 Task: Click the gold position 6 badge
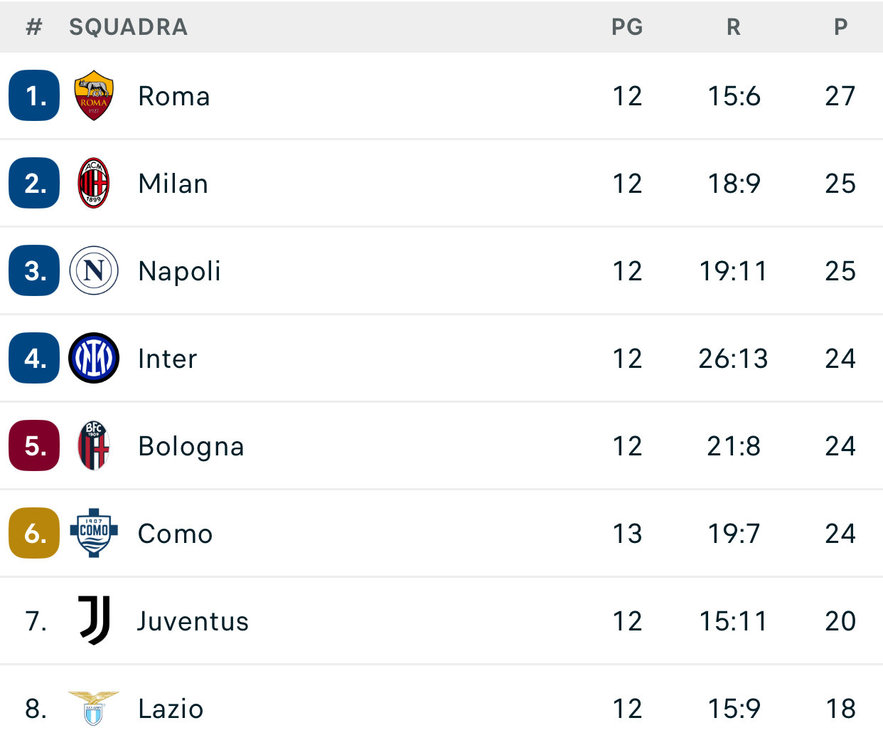(35, 533)
